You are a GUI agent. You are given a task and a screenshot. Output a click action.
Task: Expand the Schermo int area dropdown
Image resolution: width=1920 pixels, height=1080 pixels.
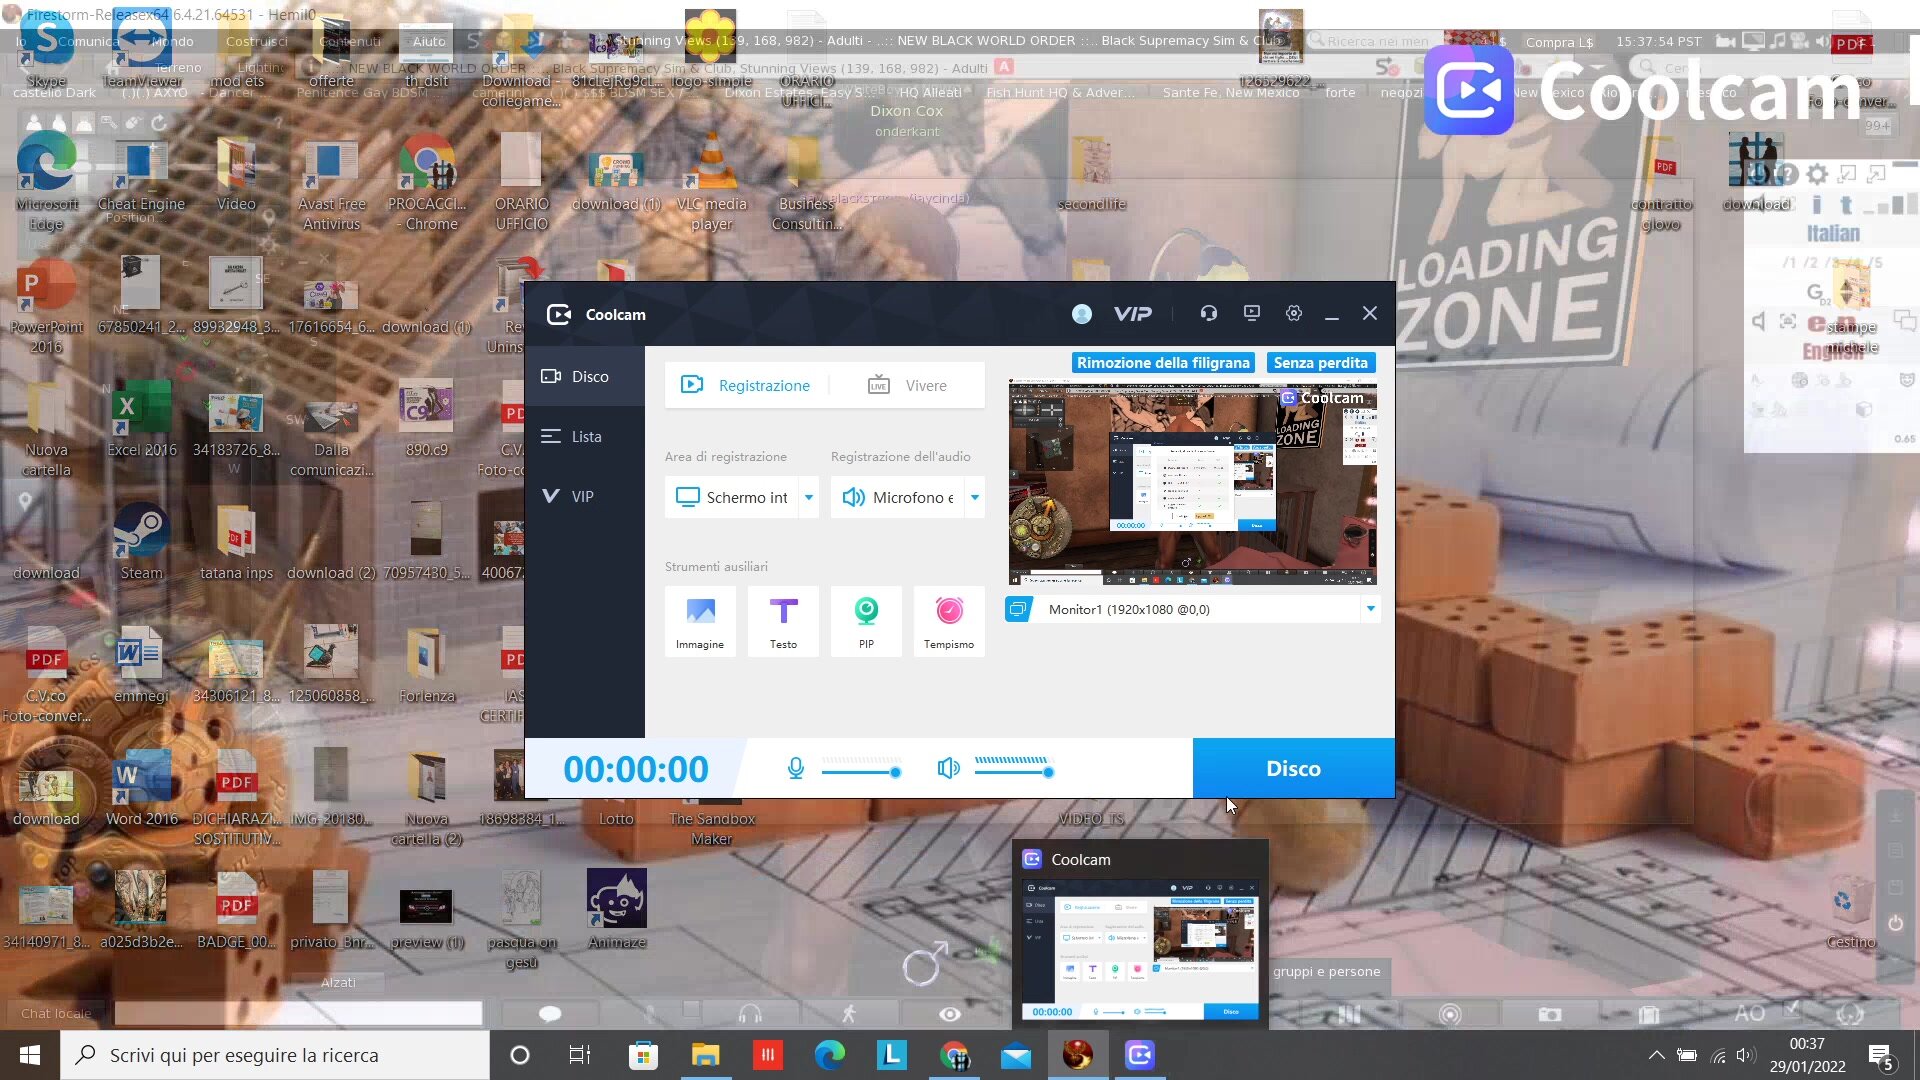809,497
